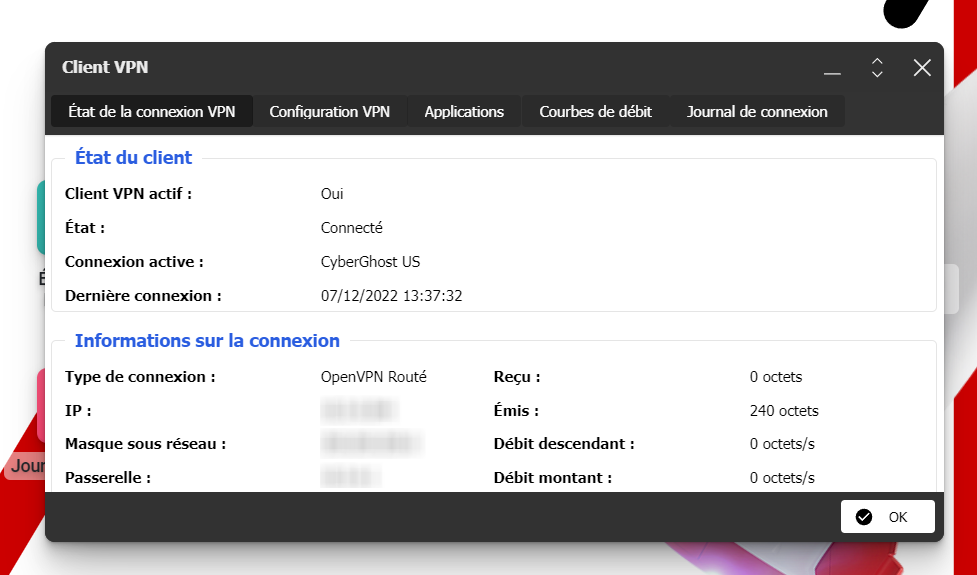The width and height of the screenshot is (977, 575).
Task: Select the Débit descendant '0 octets/s' value
Action: coord(782,444)
